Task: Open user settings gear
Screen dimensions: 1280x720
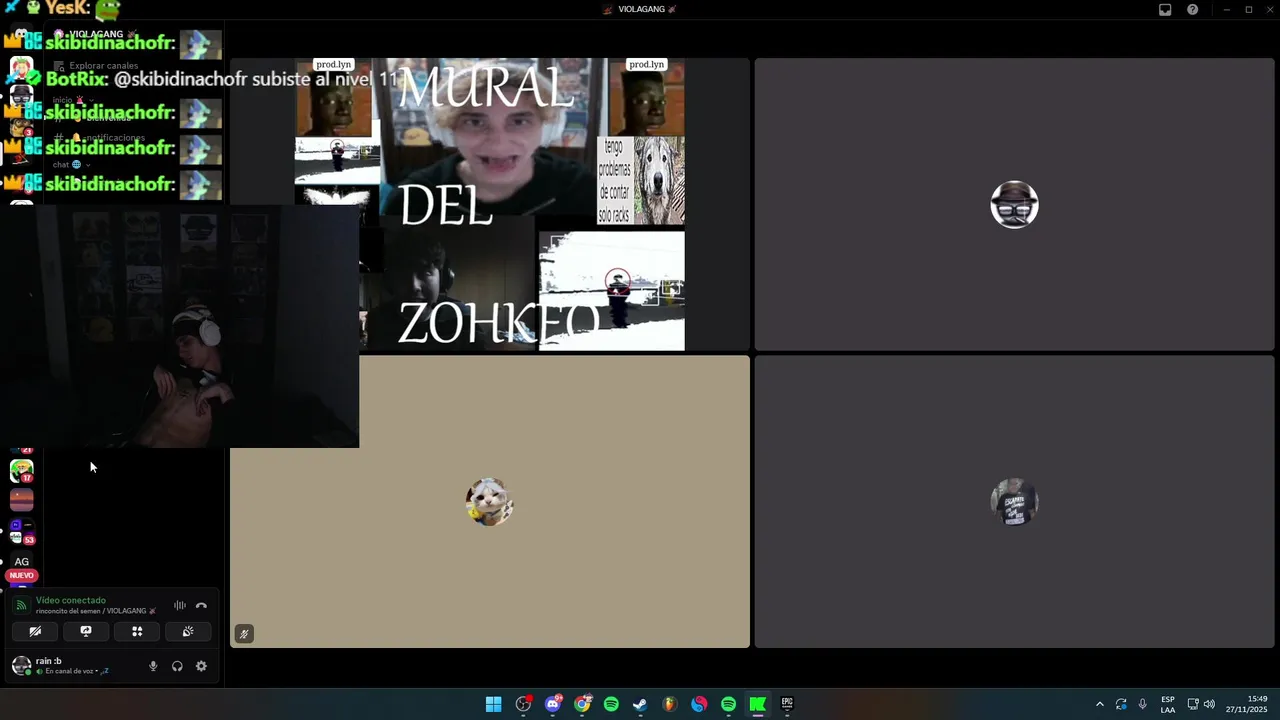Action: pyautogui.click(x=201, y=666)
